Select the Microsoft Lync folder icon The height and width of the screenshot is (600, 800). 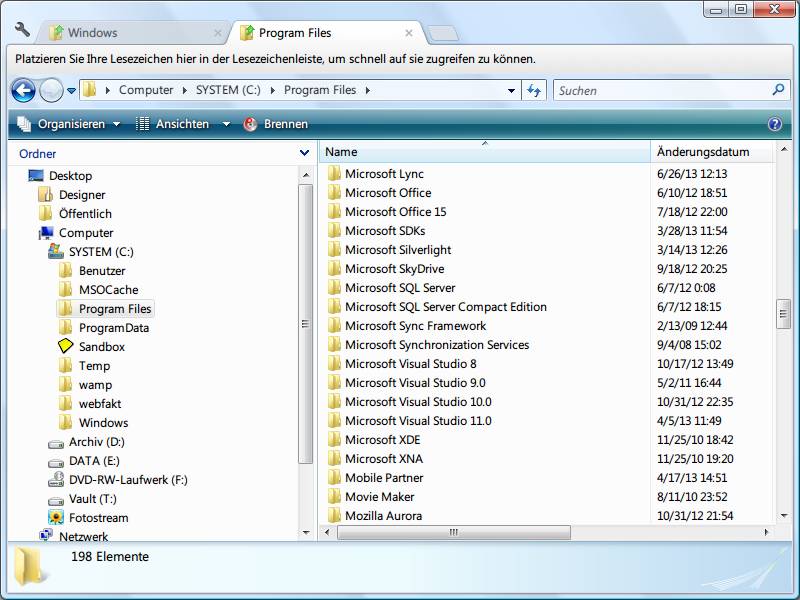coord(334,173)
